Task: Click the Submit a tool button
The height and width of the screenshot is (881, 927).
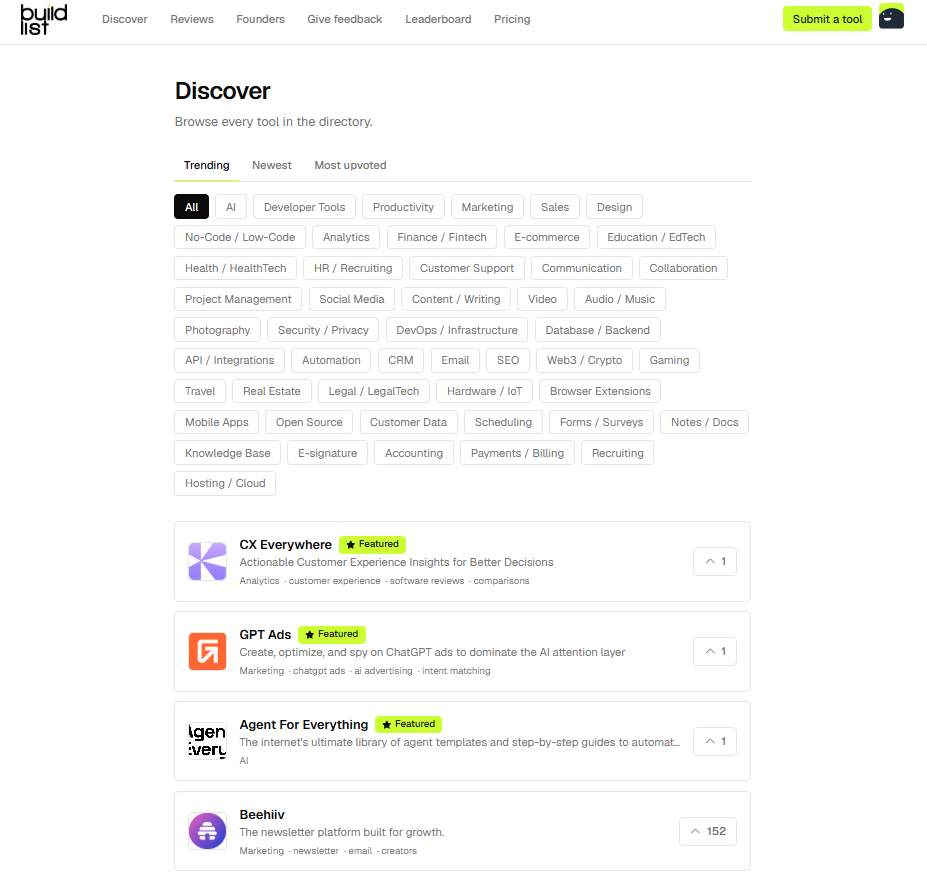Action: 827,19
